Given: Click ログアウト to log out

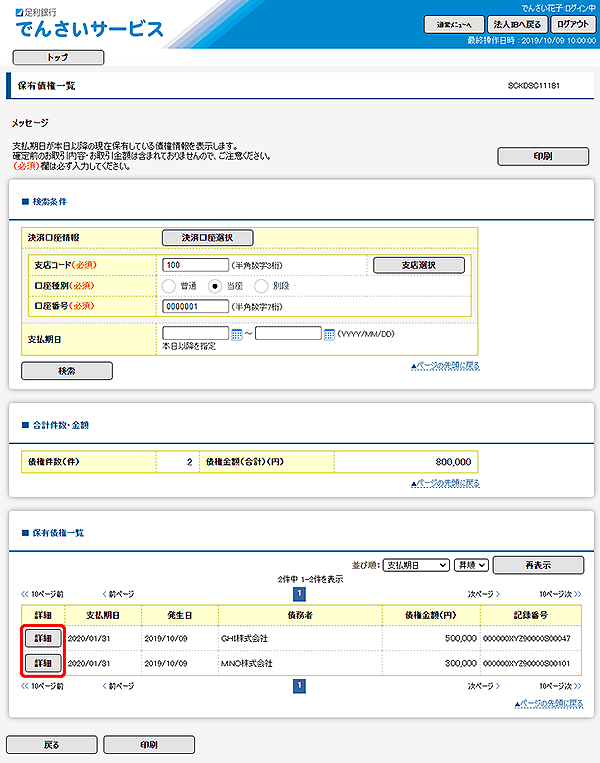Looking at the screenshot, I should click(x=573, y=24).
